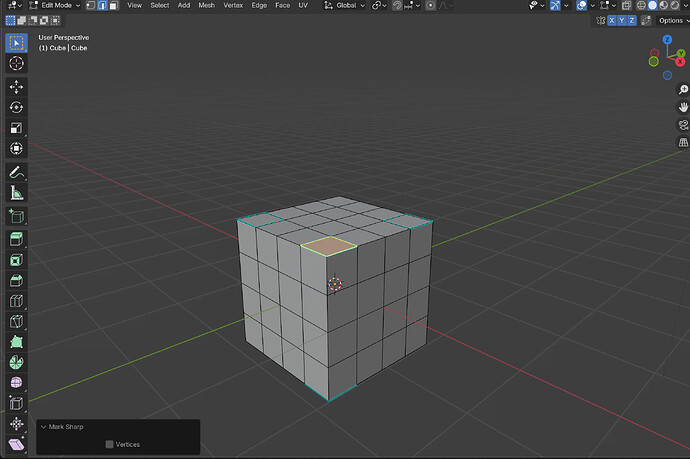Screen dimensions: 690x459
Task: Toggle the camera view icon
Action: [683, 125]
